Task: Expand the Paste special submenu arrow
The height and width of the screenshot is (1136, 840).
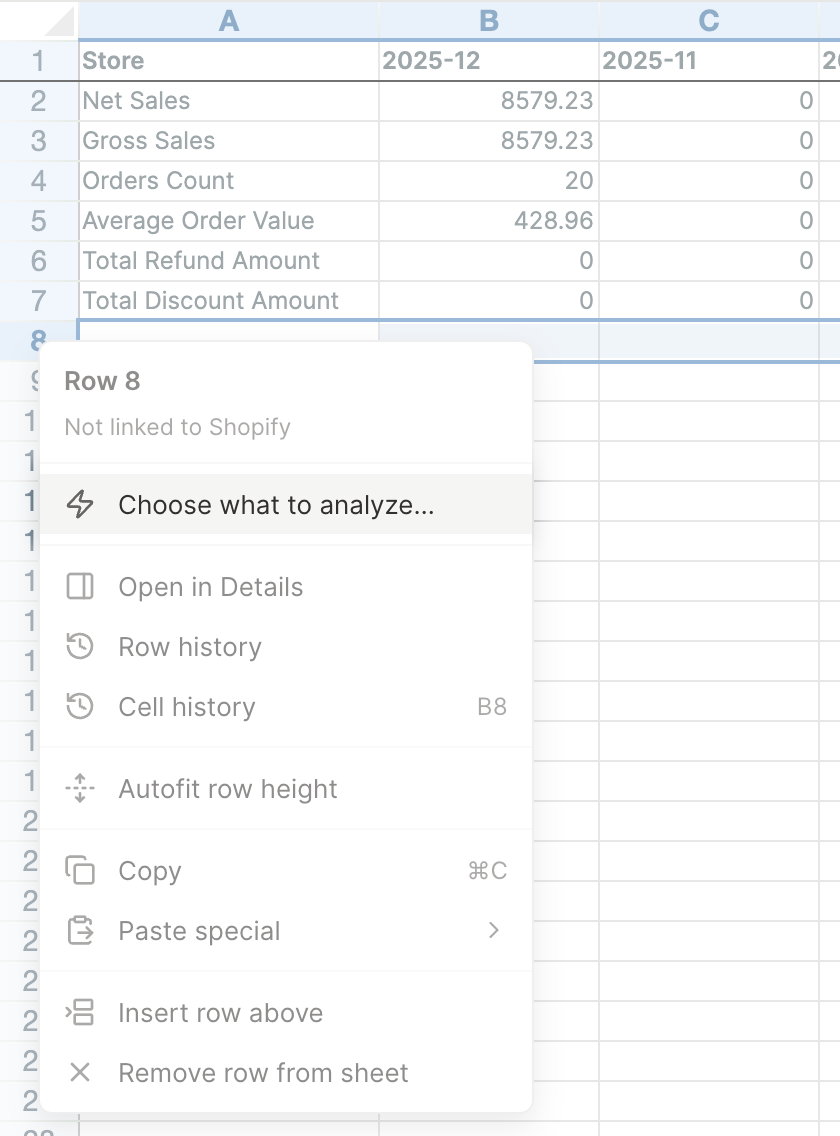Action: click(494, 930)
